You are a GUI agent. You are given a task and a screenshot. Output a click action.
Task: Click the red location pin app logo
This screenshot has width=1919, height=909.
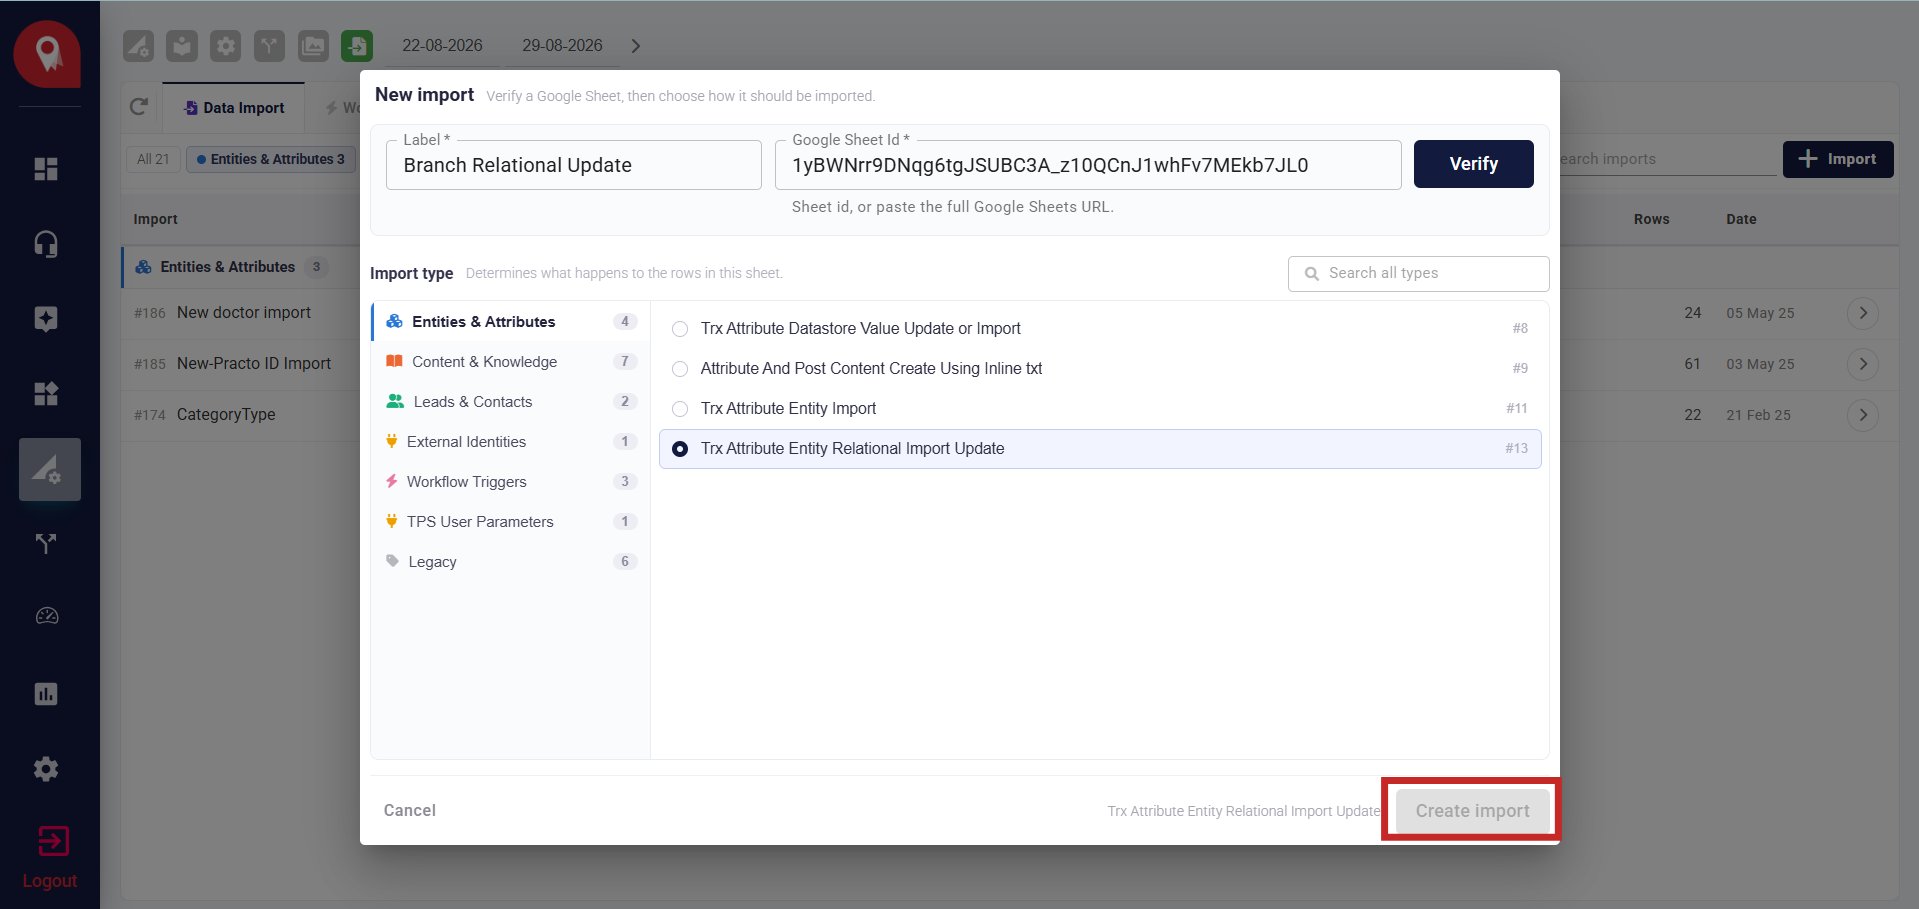[47, 54]
